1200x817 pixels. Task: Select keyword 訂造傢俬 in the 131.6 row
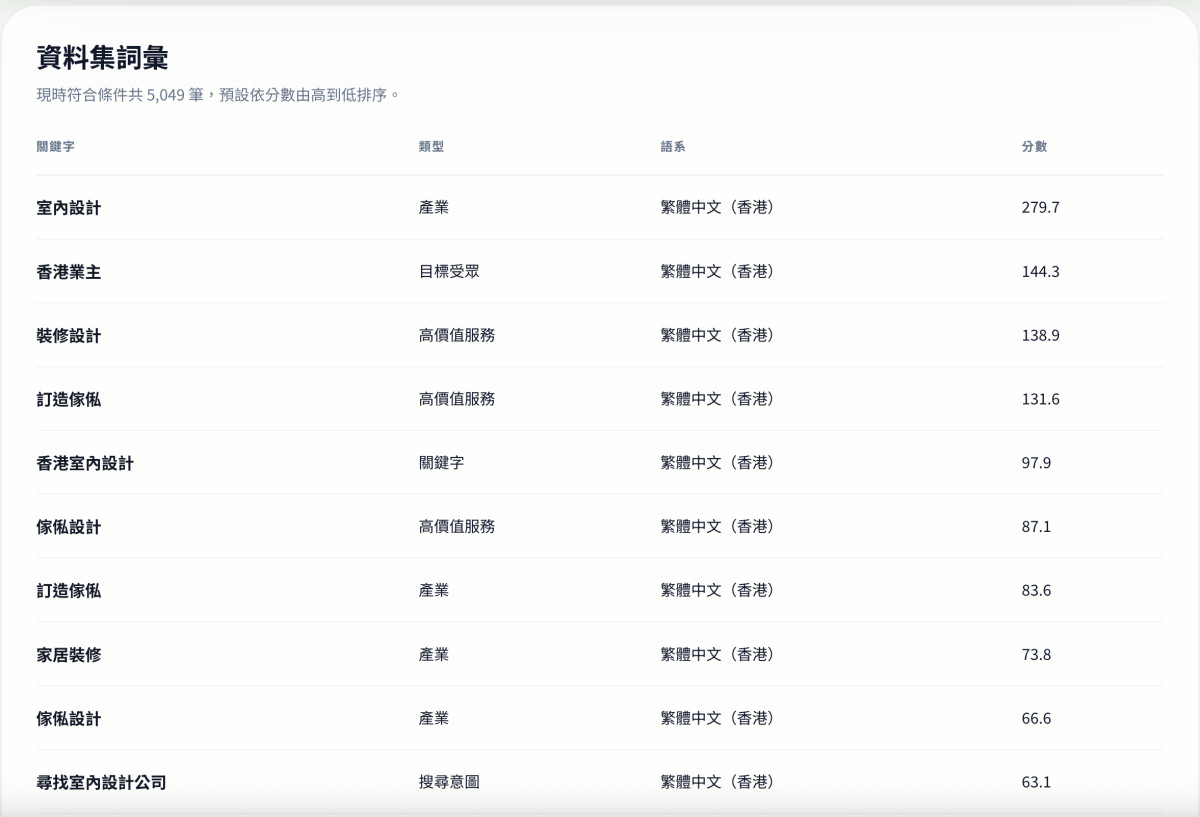coord(69,399)
